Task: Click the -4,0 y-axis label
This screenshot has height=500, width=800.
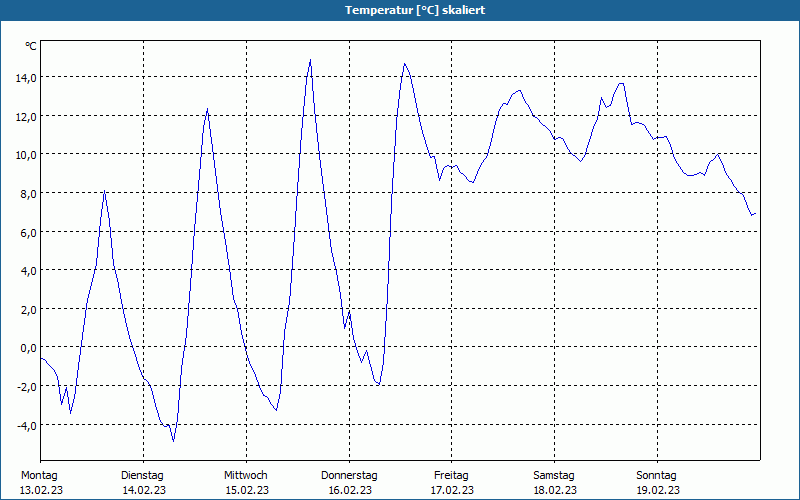Action: click(27, 426)
